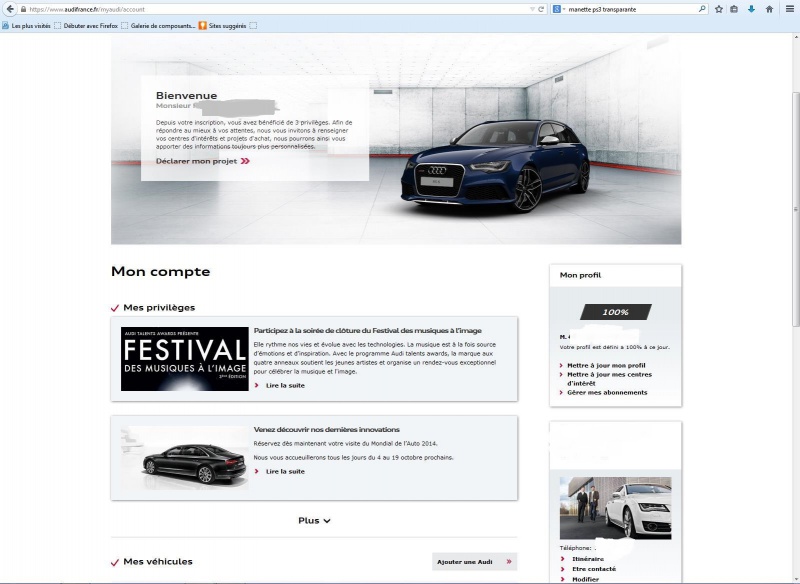Click the 'Mon profil' panel heading
Screen dimensions: 800x584
pos(580,275)
